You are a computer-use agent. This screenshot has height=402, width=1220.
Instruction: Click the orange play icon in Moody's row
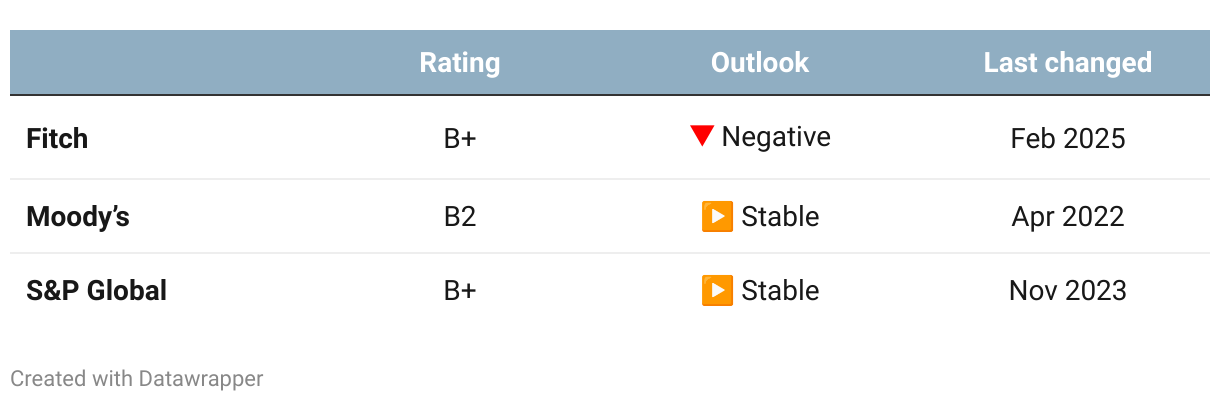[x=717, y=216]
